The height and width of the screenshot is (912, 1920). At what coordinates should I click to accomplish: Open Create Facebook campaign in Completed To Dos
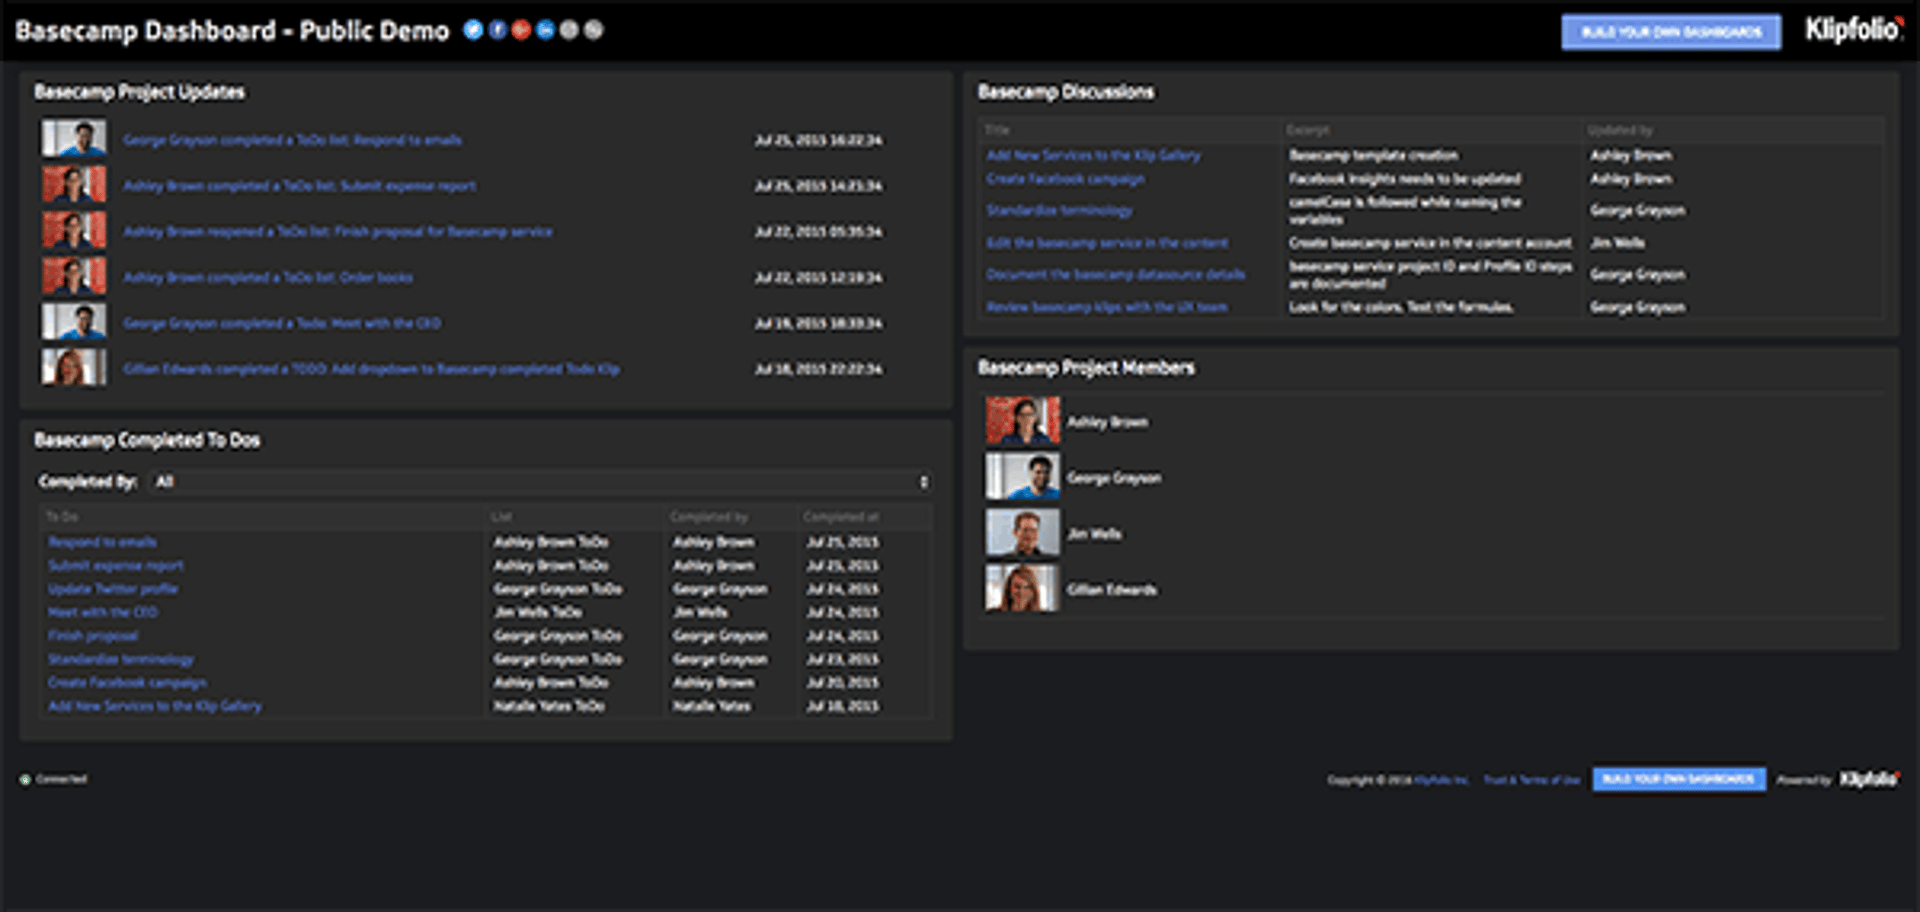coord(127,682)
